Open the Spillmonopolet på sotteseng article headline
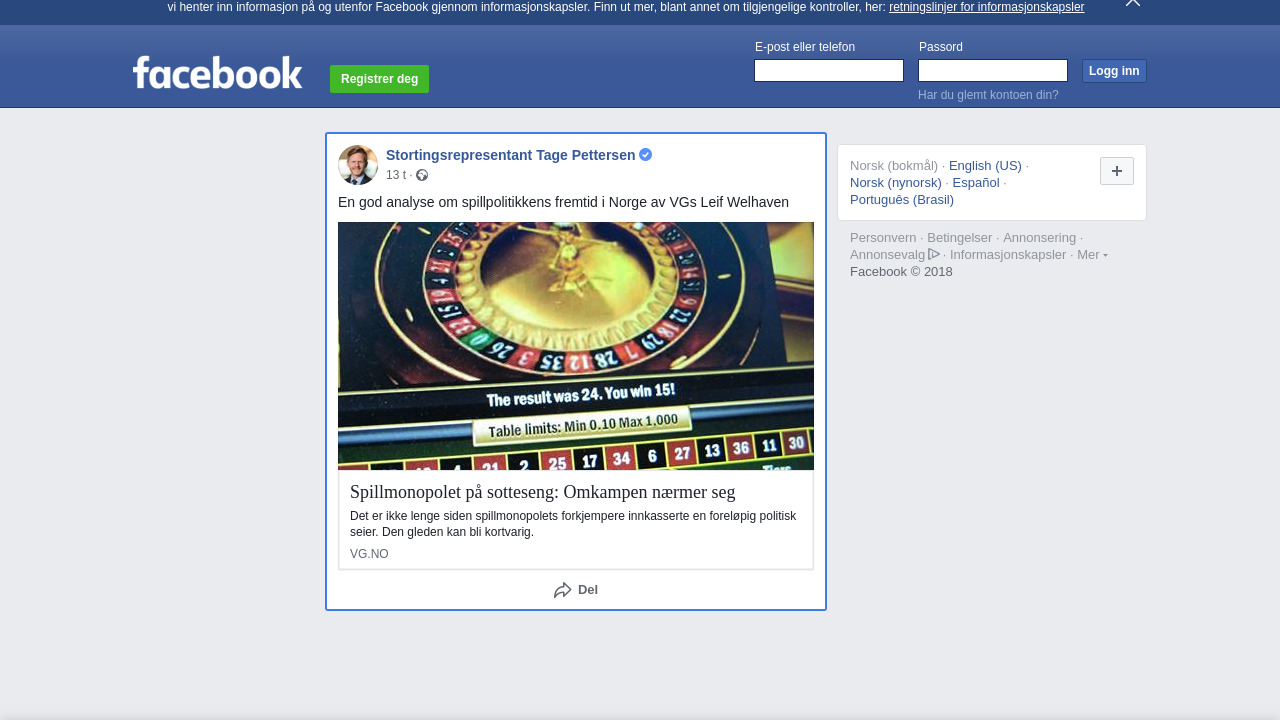Viewport: 1280px width, 720px height. pyautogui.click(x=542, y=492)
